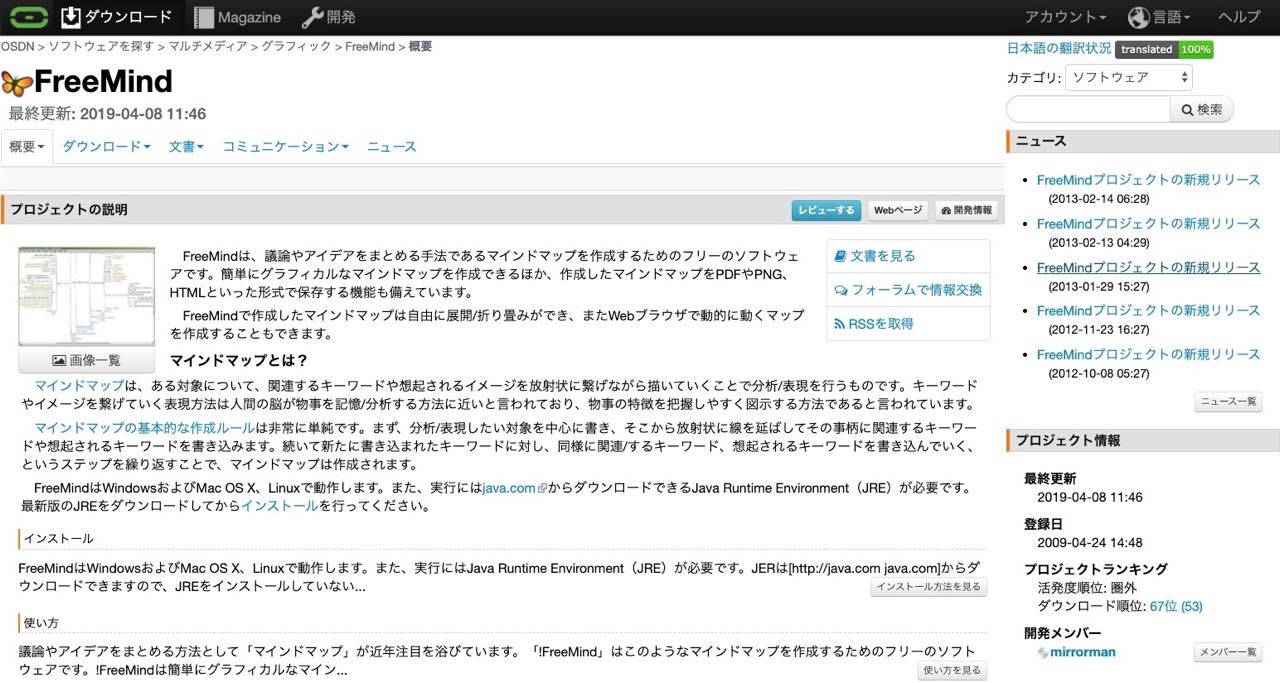Click the マインドマップ link in description

79,386
